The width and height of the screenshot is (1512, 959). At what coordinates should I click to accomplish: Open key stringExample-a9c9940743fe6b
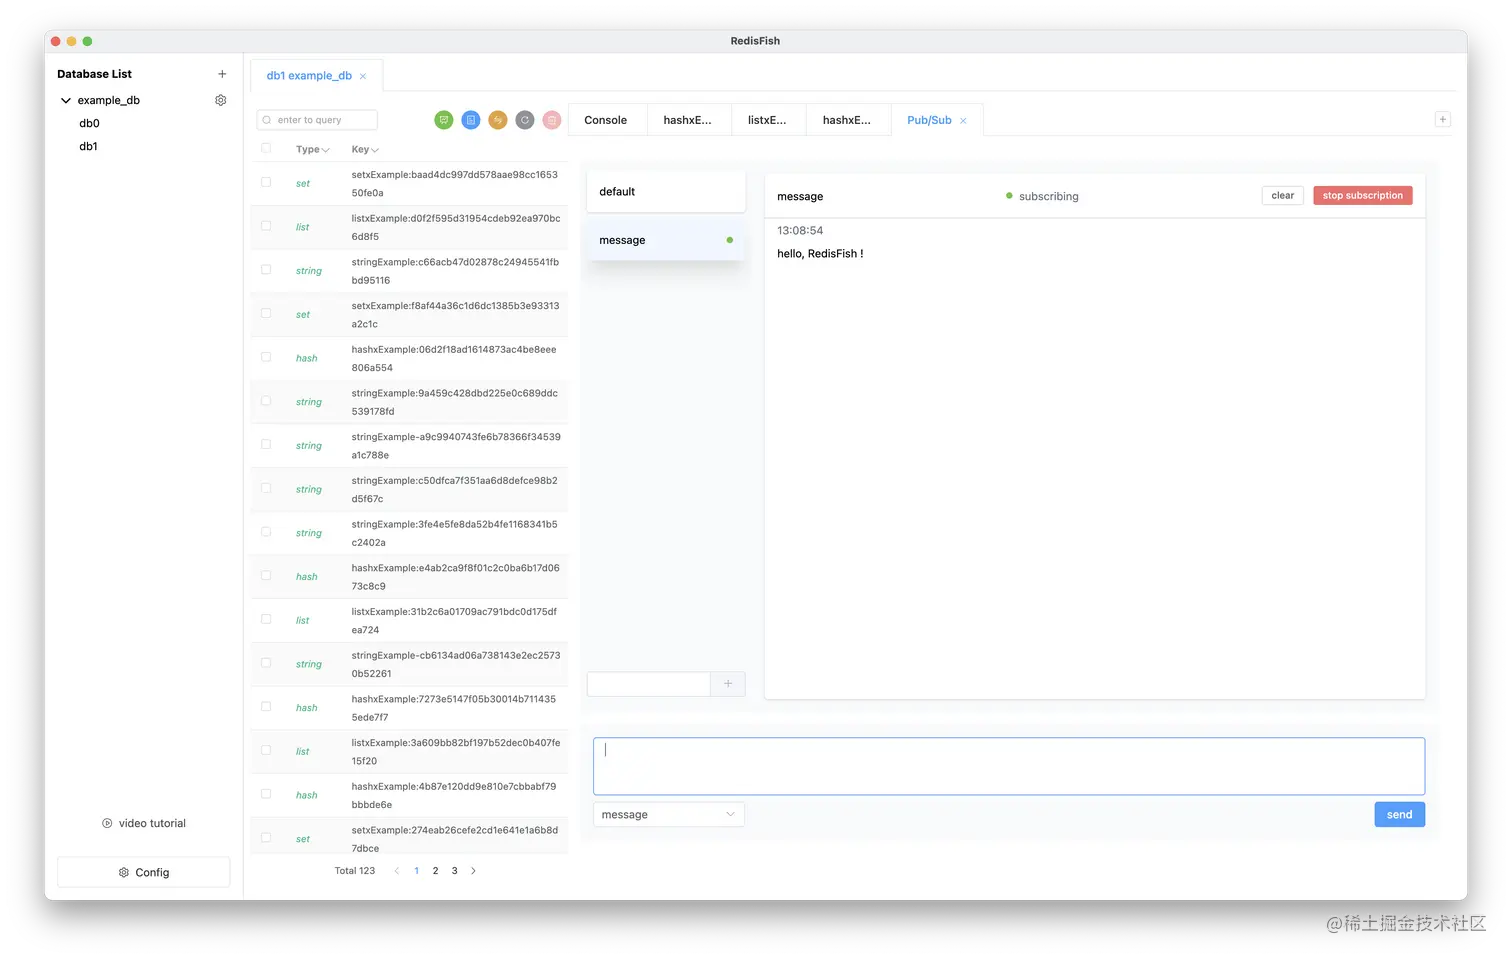coord(456,446)
